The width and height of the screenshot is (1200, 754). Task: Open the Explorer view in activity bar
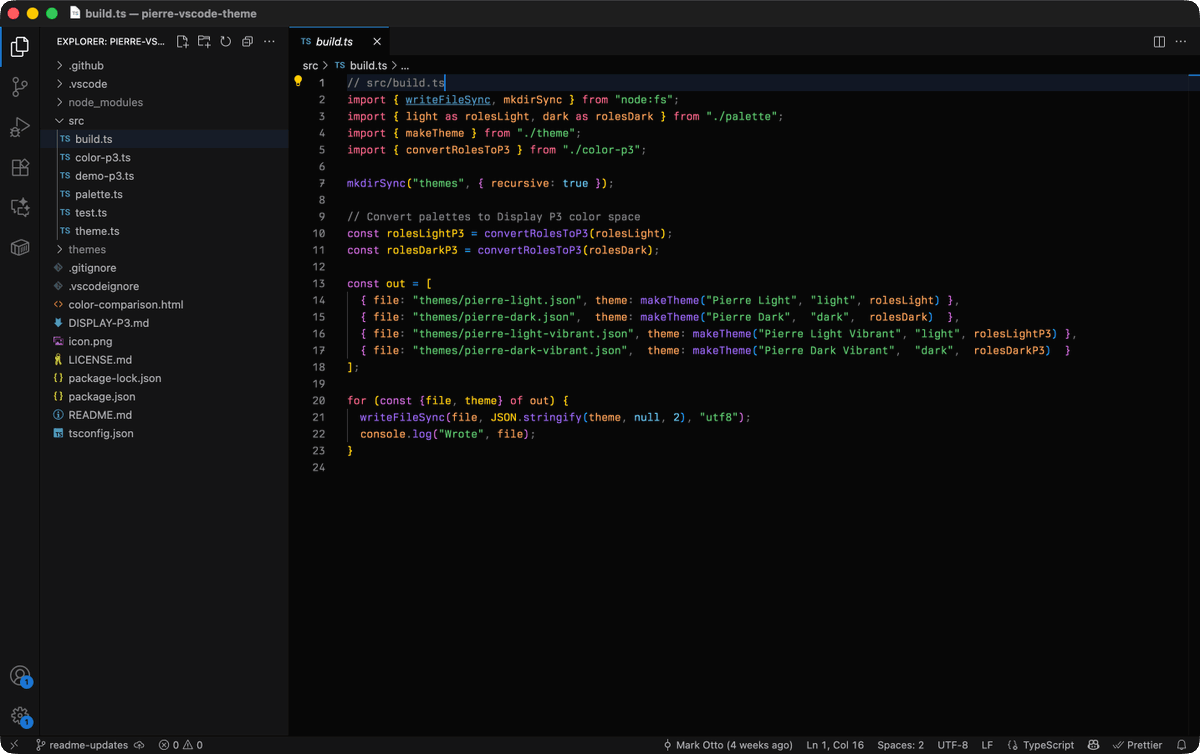[x=20, y=46]
